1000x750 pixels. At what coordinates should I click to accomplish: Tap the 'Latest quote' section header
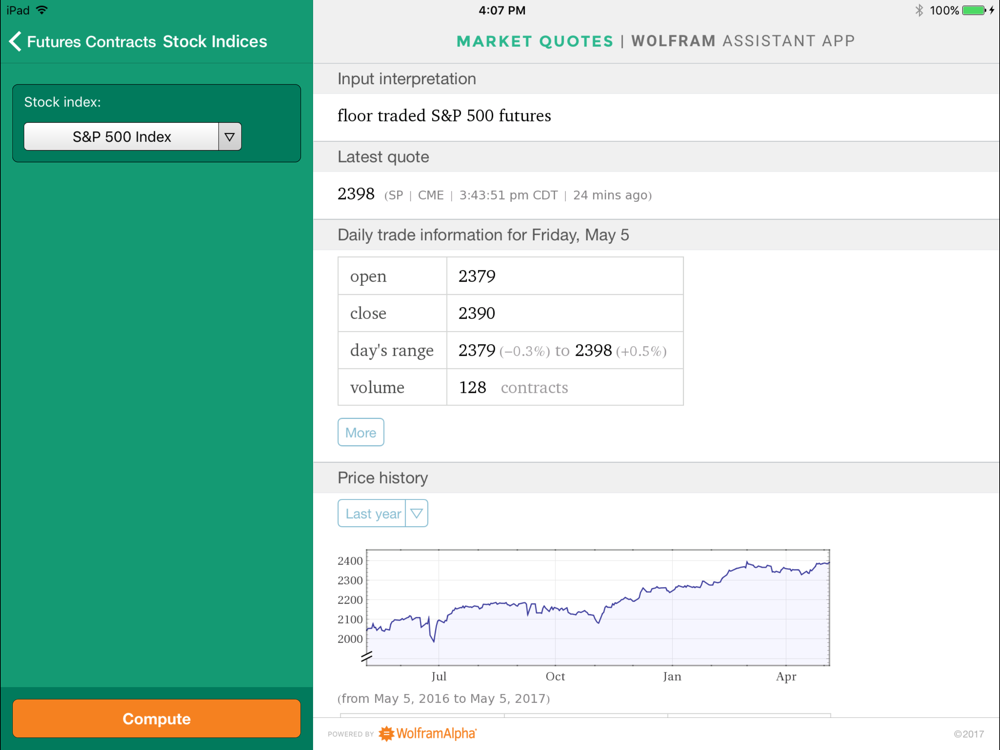(x=383, y=157)
